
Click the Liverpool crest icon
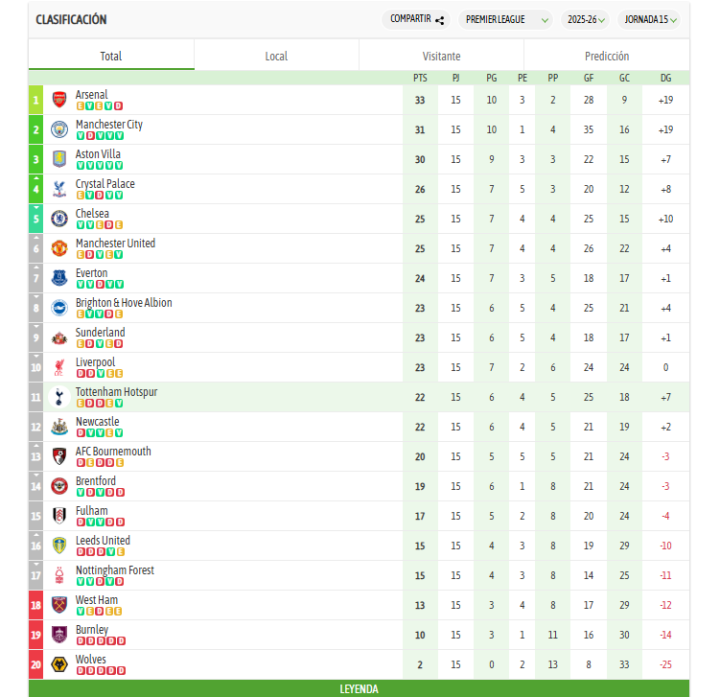59,368
